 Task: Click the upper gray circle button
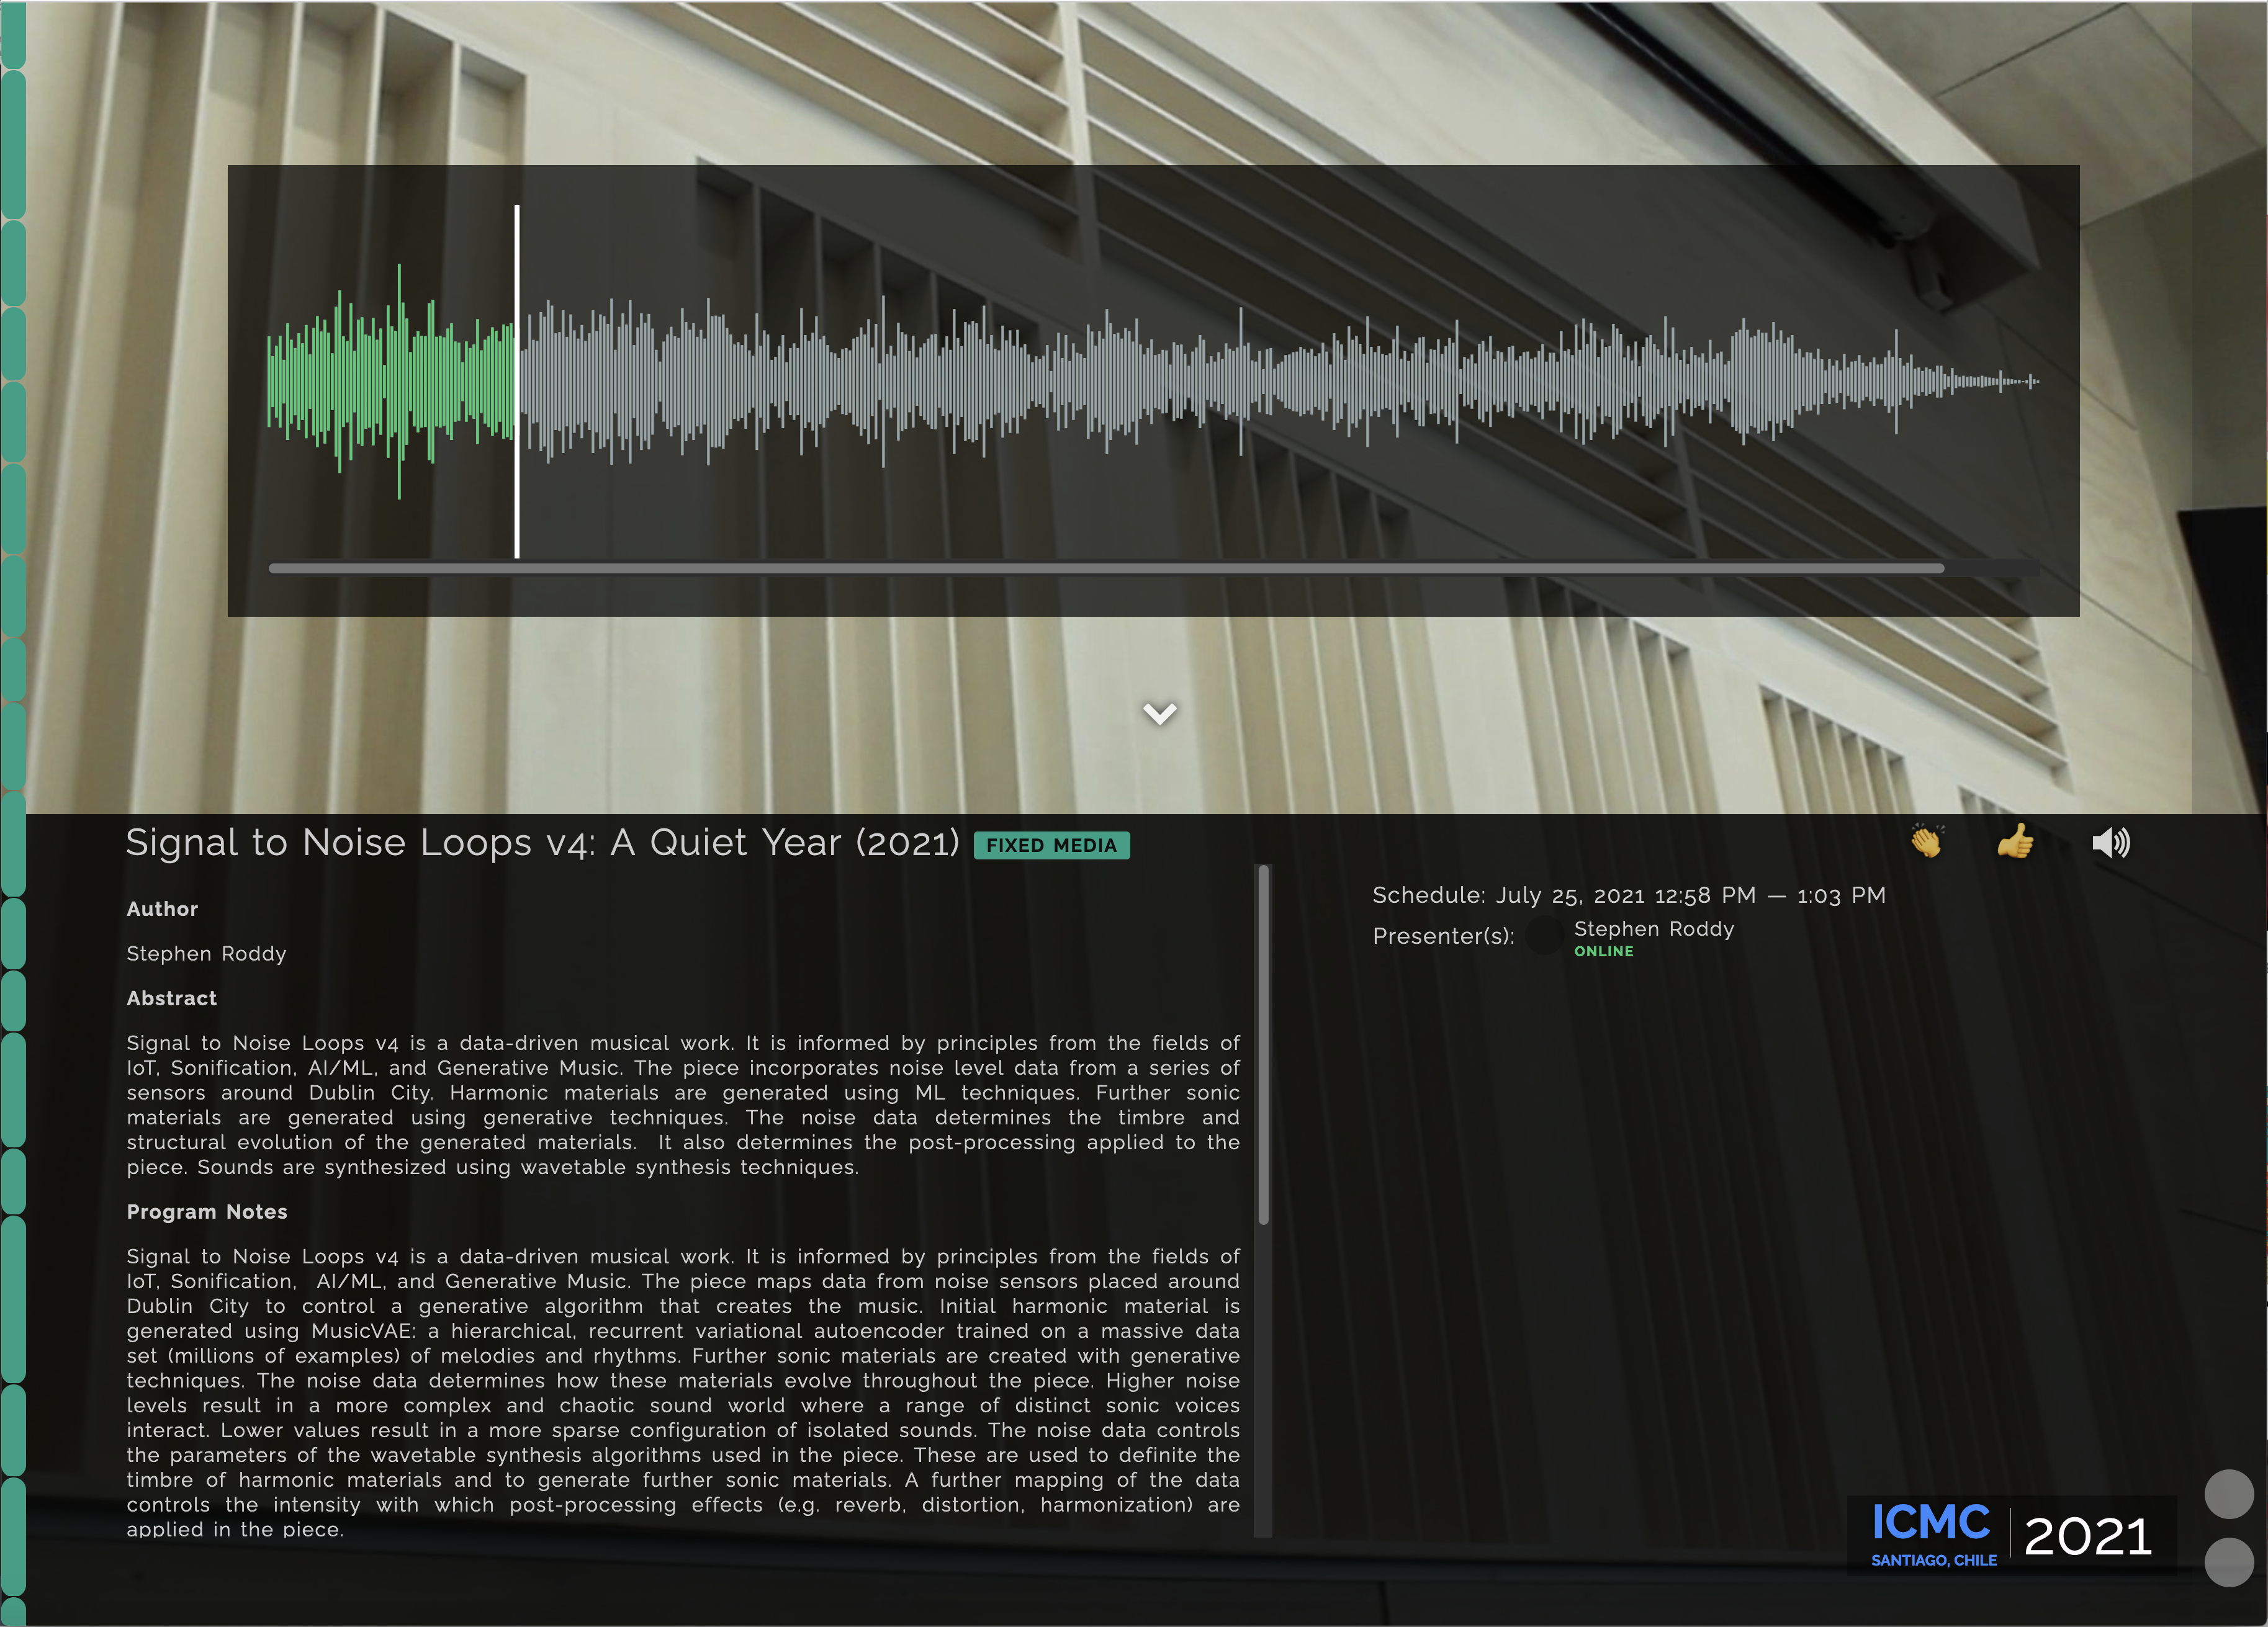pyautogui.click(x=2228, y=1494)
